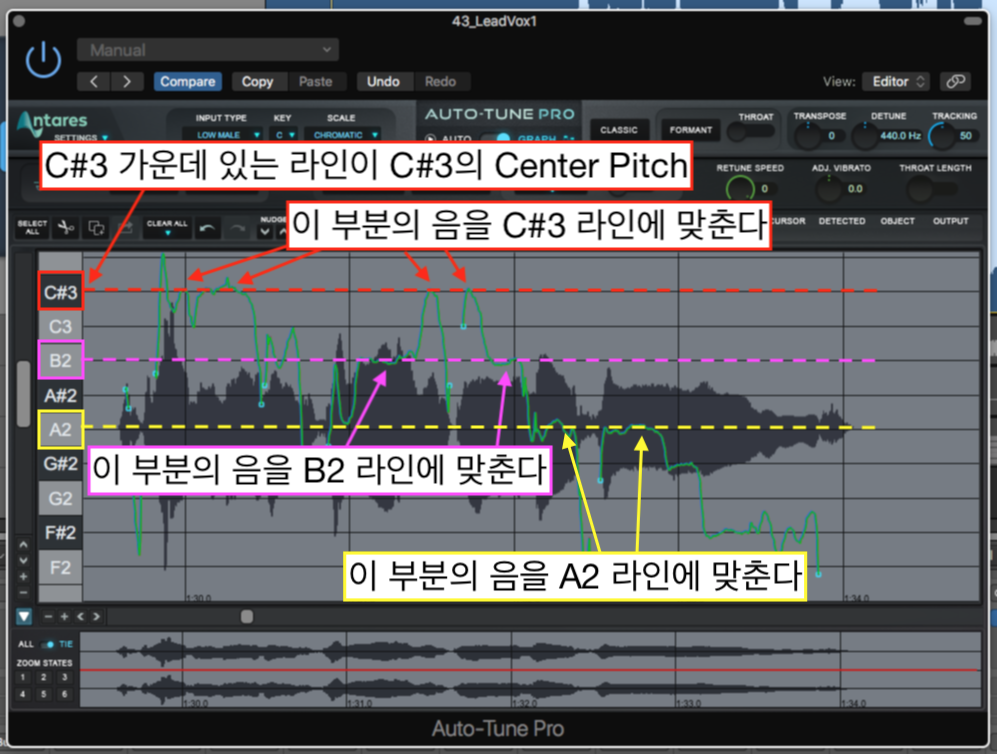Select the C#3 piano key
This screenshot has height=754, width=997.
pyautogui.click(x=60, y=292)
